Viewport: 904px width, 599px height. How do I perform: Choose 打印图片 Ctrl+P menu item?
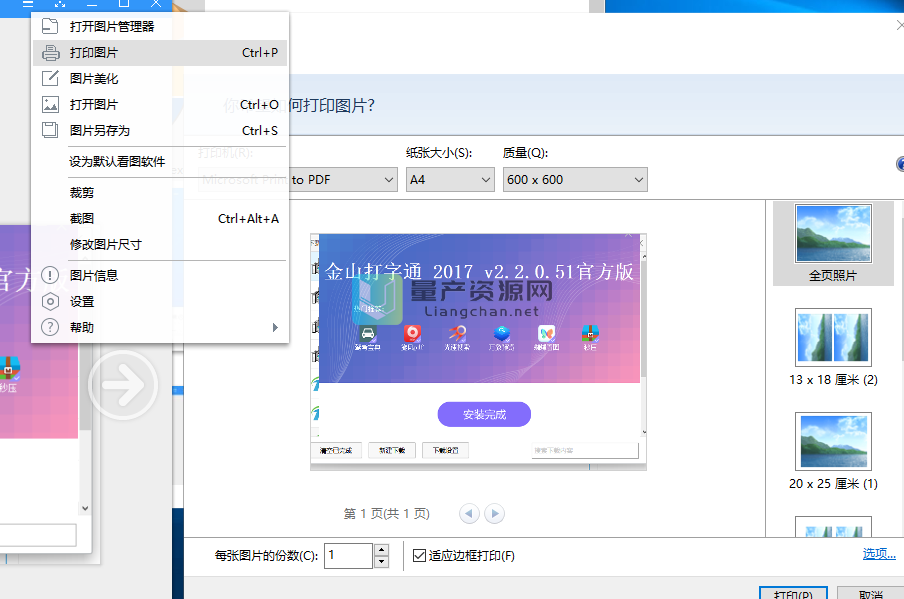click(x=160, y=52)
